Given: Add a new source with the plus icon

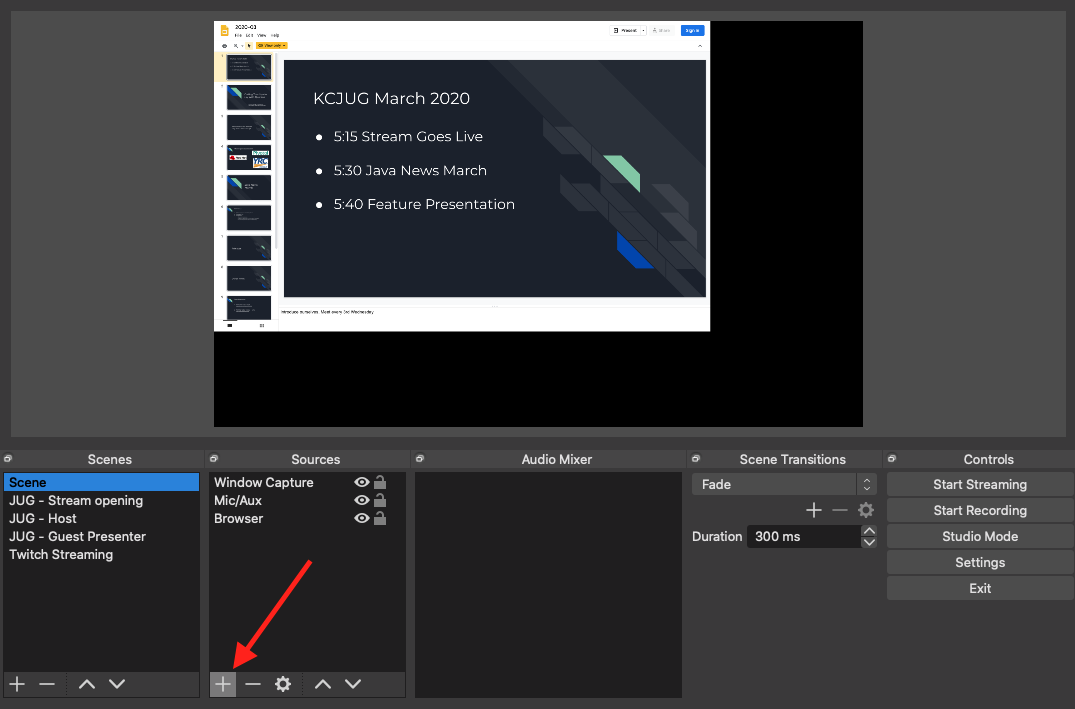Looking at the screenshot, I should click(x=222, y=684).
